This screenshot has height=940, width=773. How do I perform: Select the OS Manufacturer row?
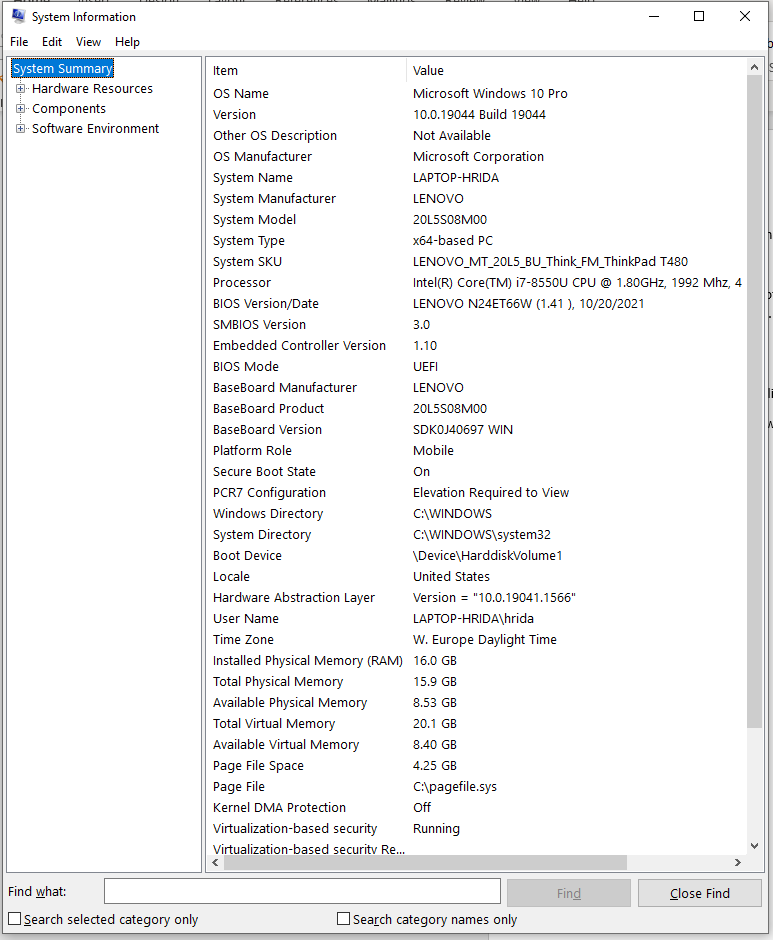pyautogui.click(x=477, y=156)
